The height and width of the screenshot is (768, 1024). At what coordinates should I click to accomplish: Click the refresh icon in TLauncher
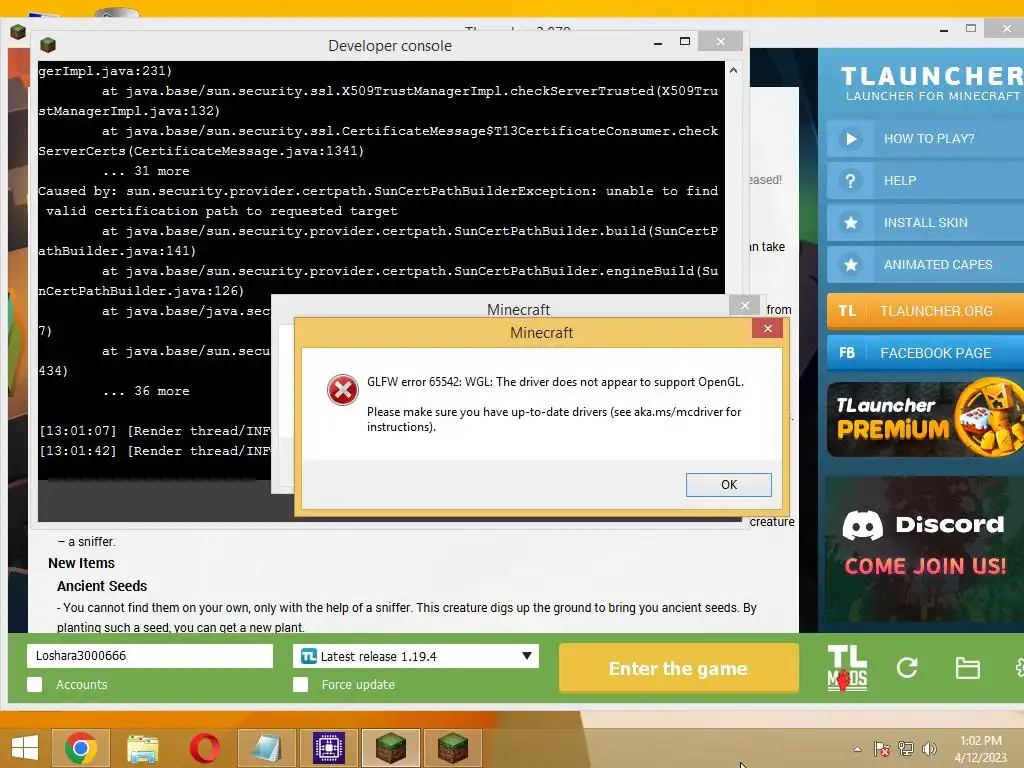[x=907, y=667]
